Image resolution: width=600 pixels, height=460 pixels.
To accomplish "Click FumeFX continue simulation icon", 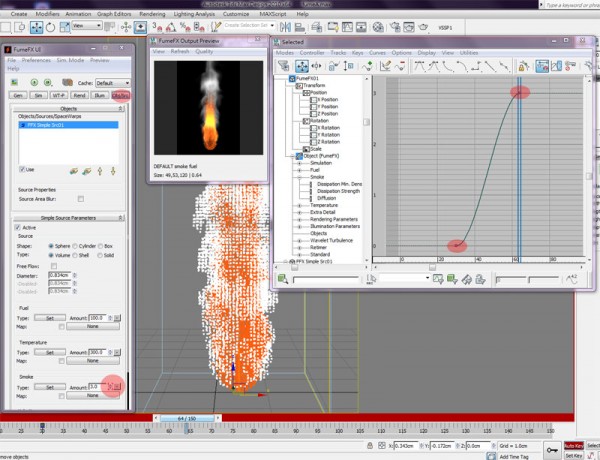I will click(47, 82).
